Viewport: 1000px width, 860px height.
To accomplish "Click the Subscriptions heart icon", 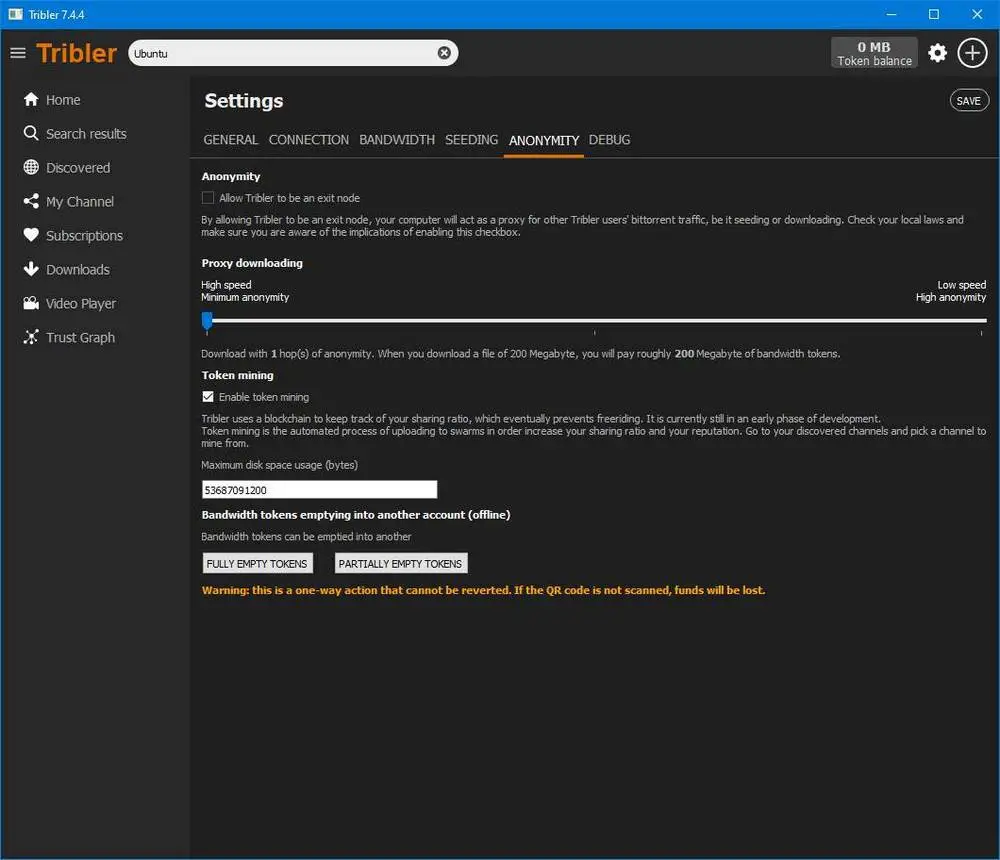I will pos(31,235).
